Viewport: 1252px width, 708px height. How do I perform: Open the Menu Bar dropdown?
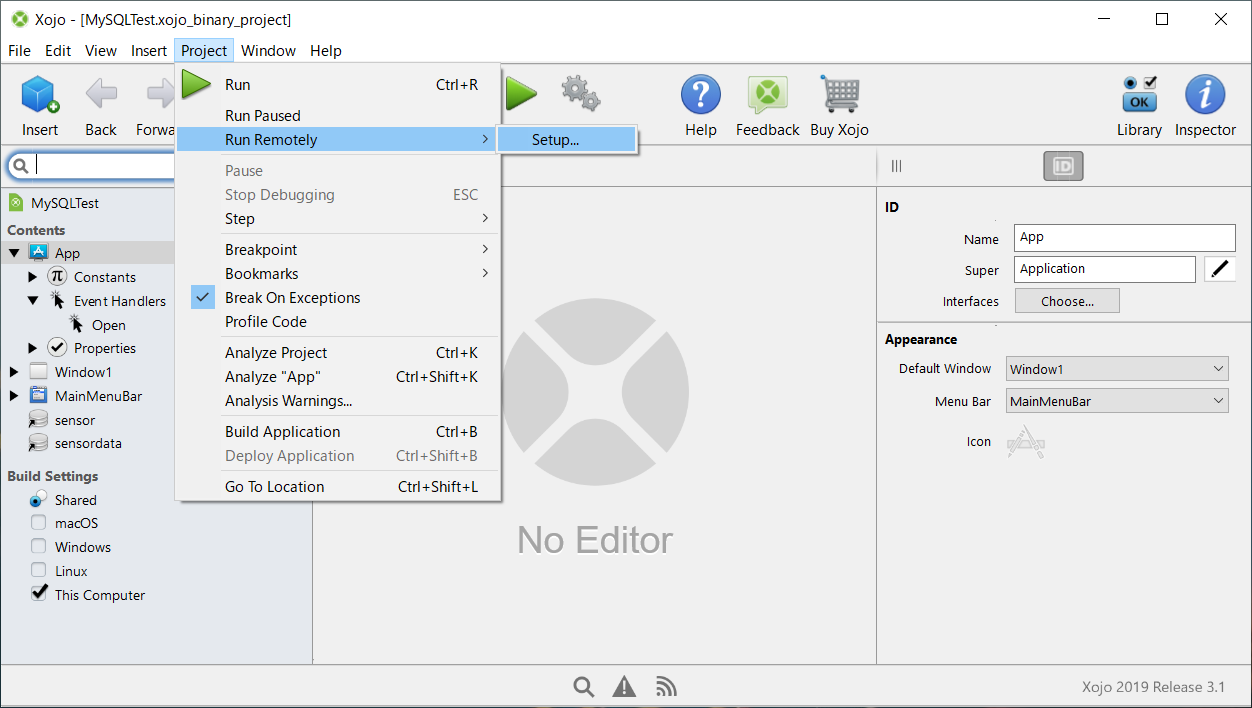1117,401
